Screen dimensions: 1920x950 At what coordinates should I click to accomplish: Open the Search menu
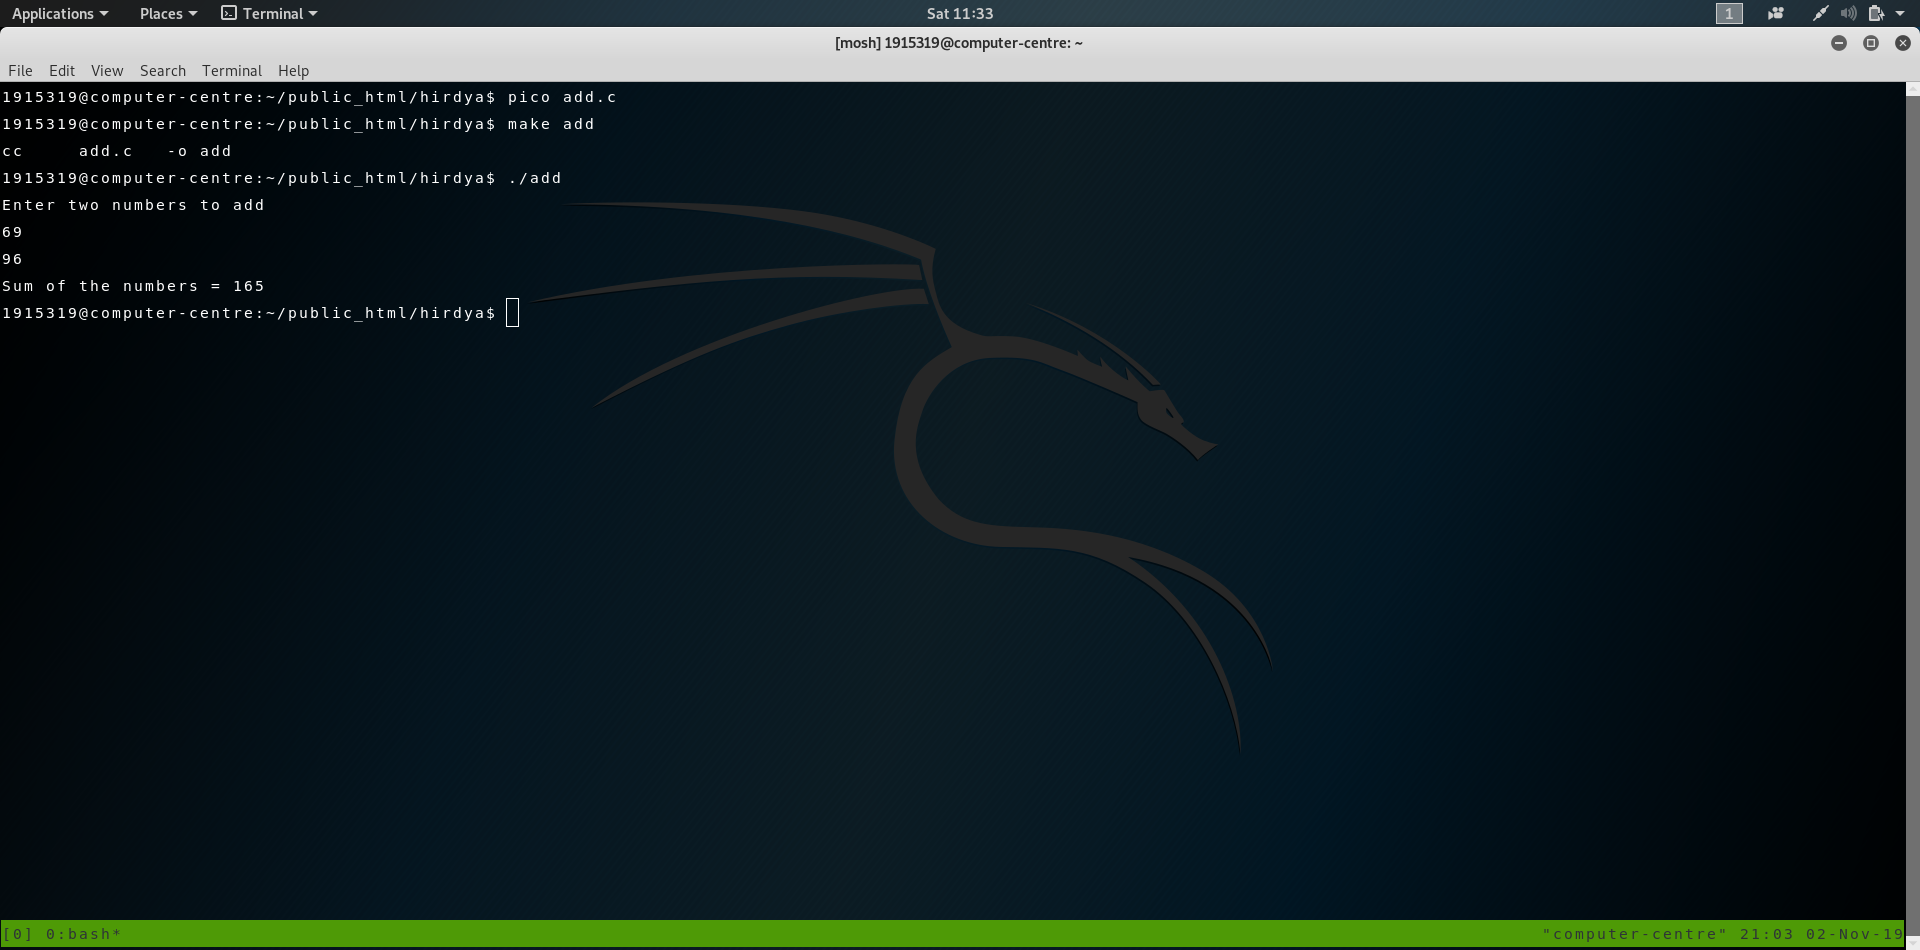(x=163, y=70)
